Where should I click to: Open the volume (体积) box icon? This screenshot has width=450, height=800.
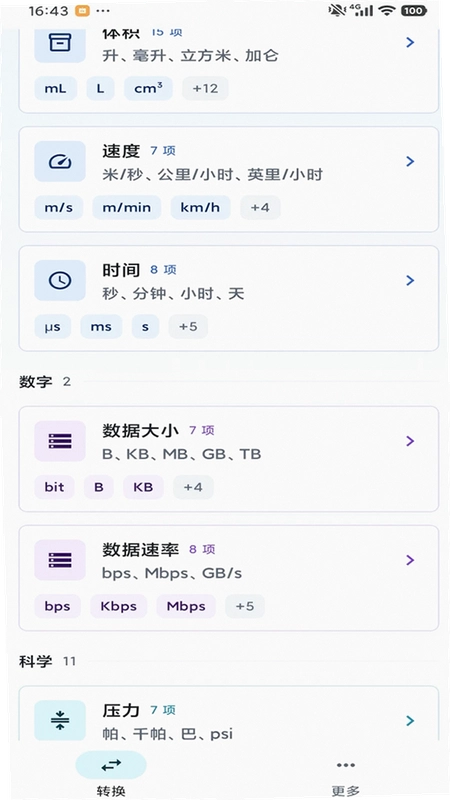point(60,43)
